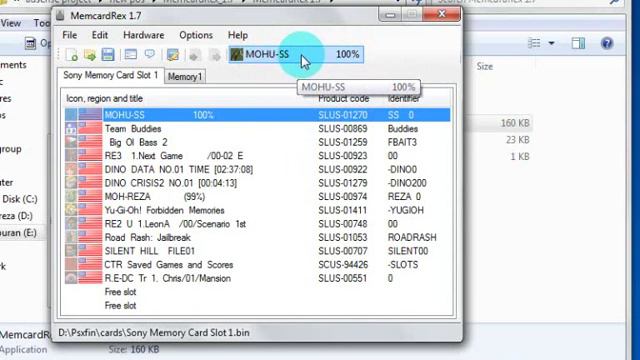
Task: Click the -DINO200 identifier cell
Action: [407, 183]
